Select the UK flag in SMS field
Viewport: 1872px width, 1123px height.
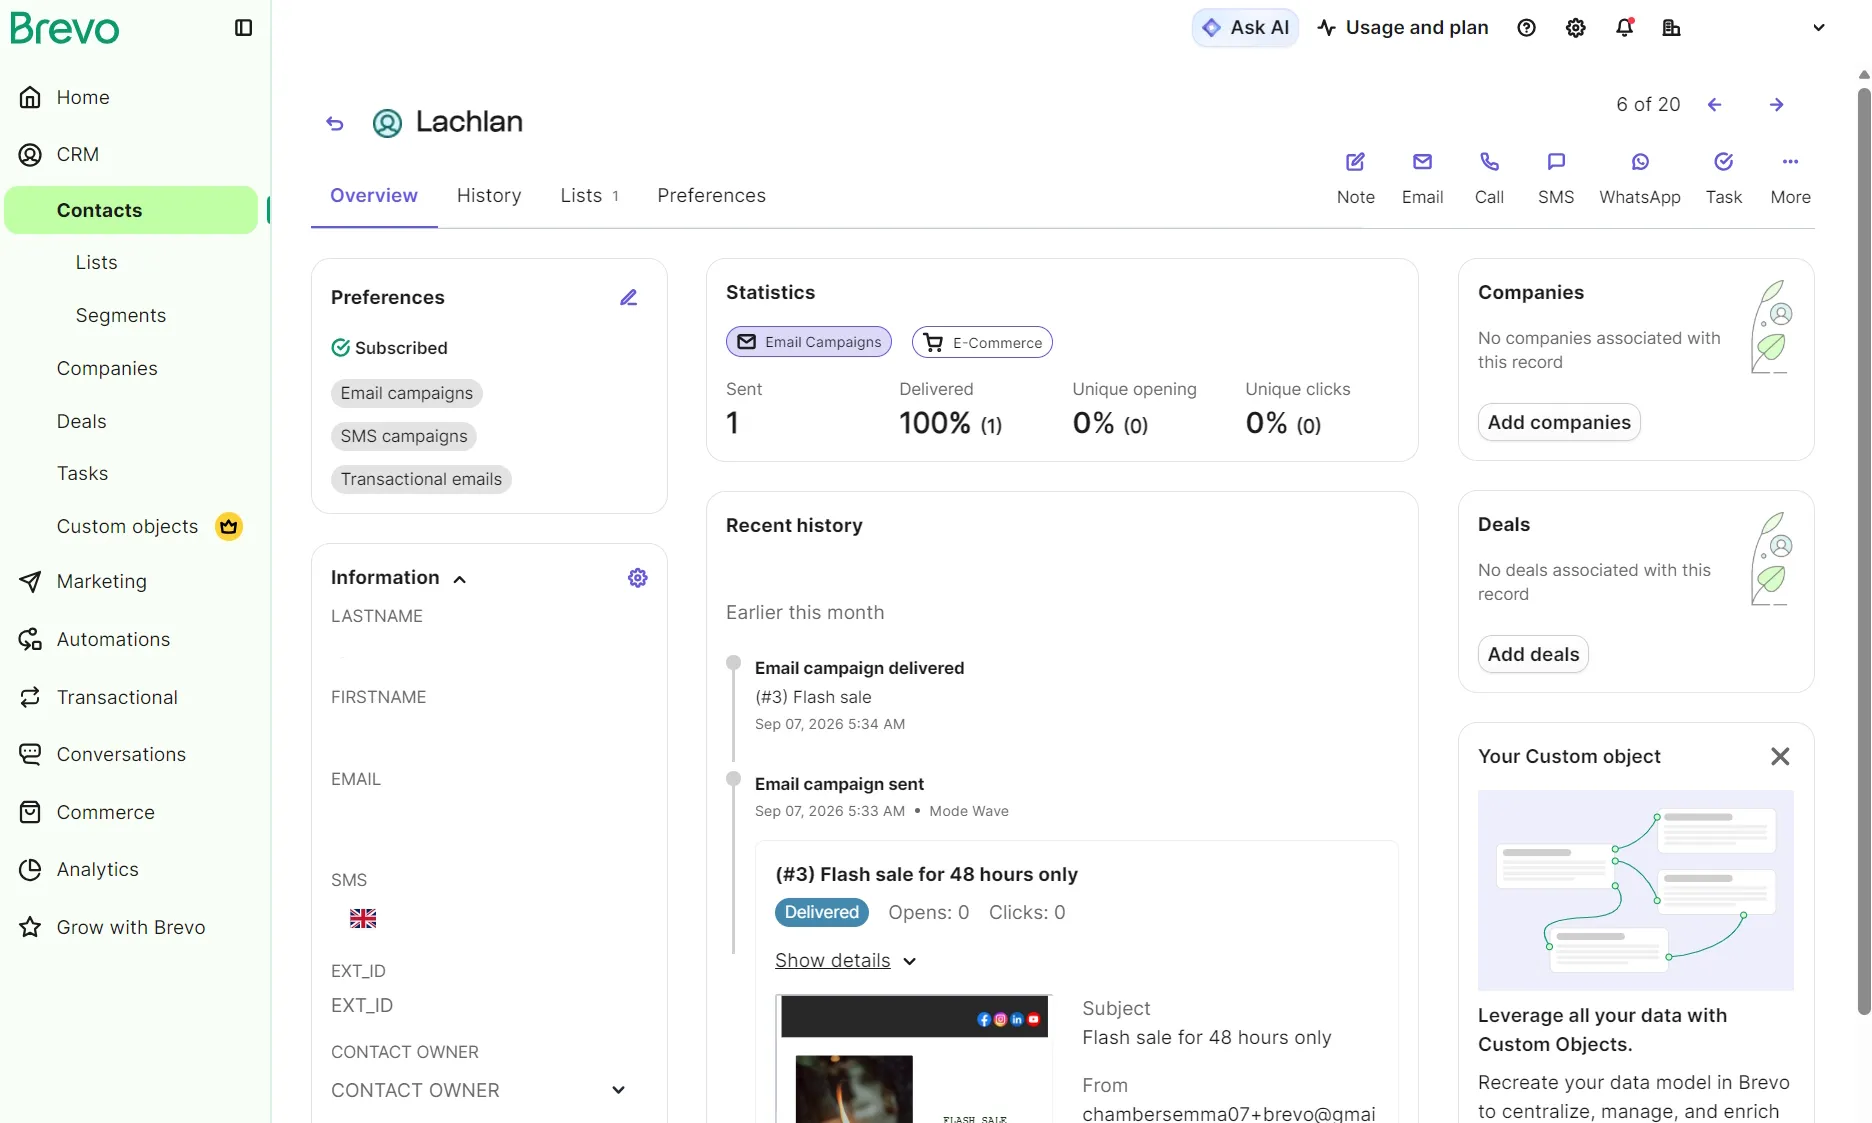tap(363, 919)
